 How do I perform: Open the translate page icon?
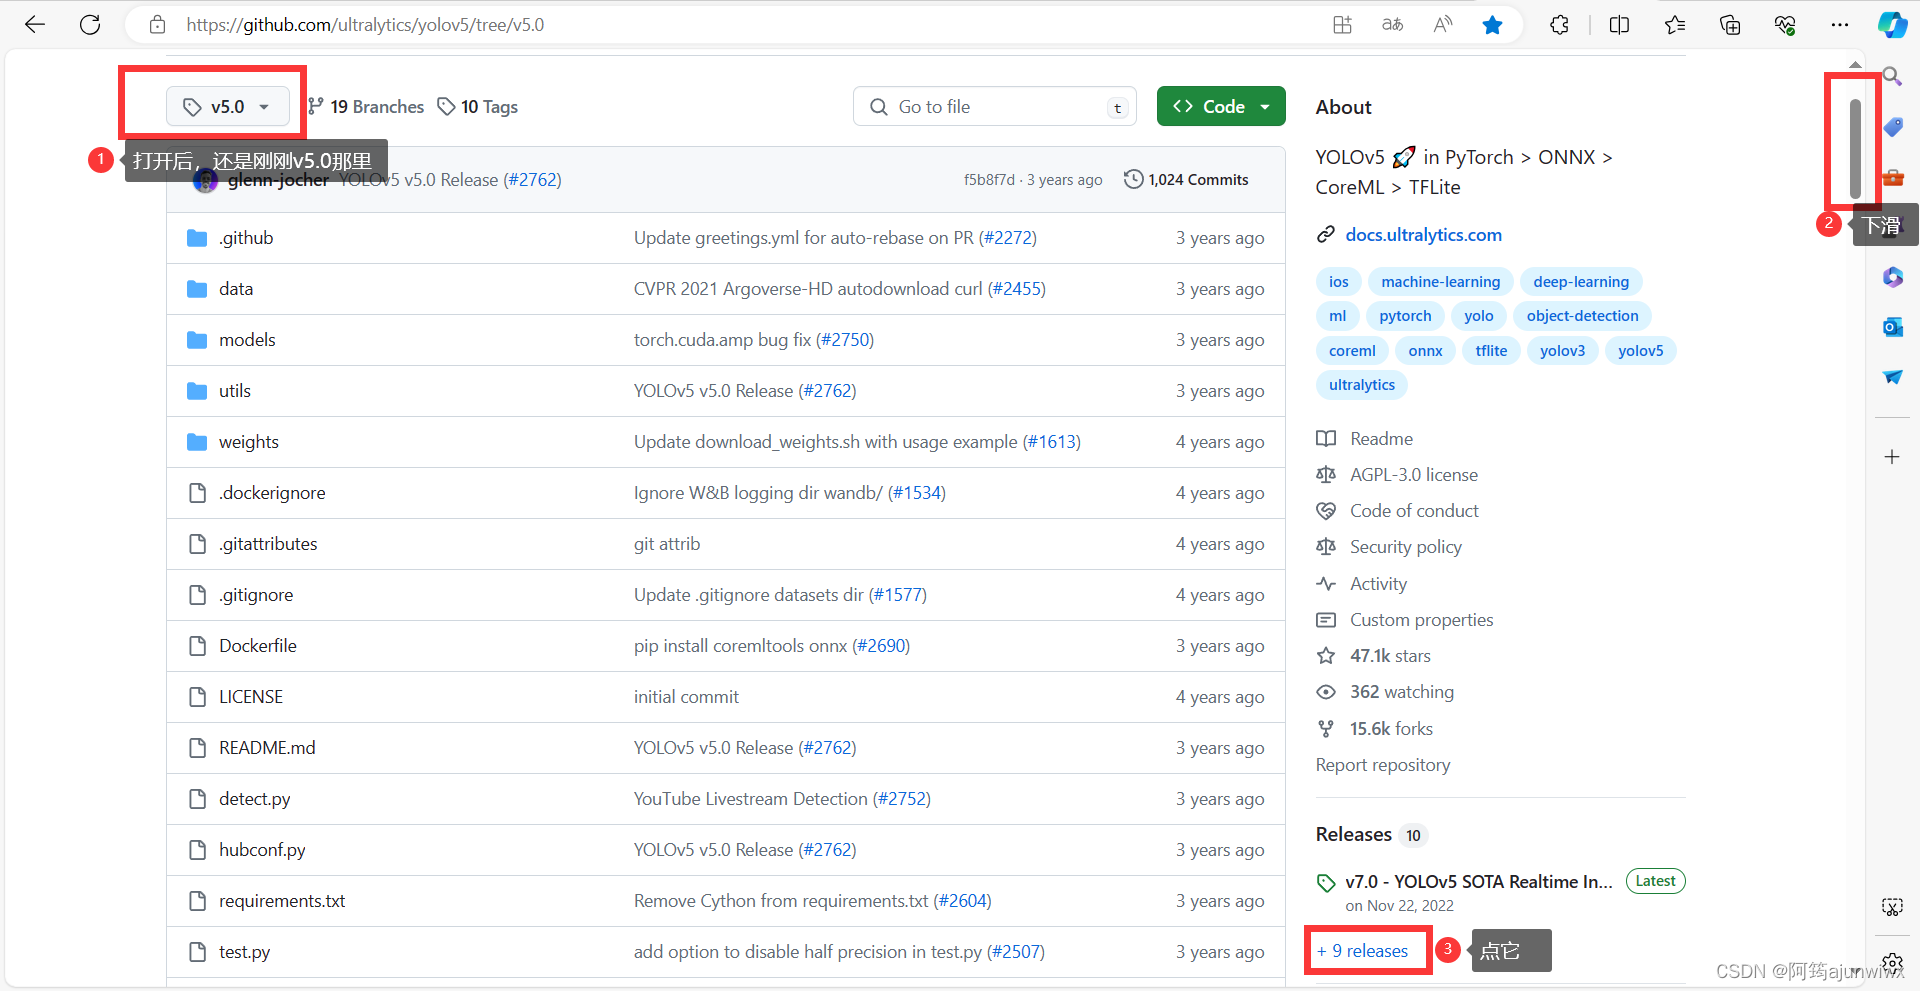click(1392, 25)
